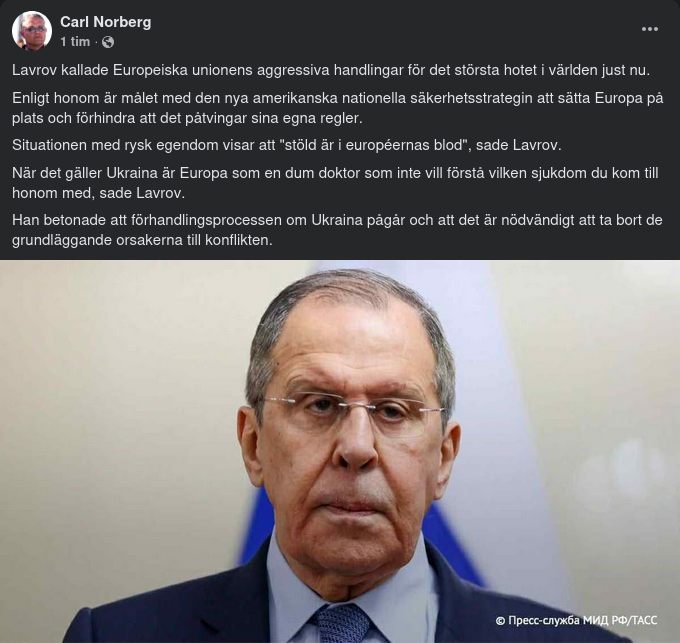The image size is (680, 643).
Task: Open the post permalink '1 tim'
Action: click(x=75, y=42)
